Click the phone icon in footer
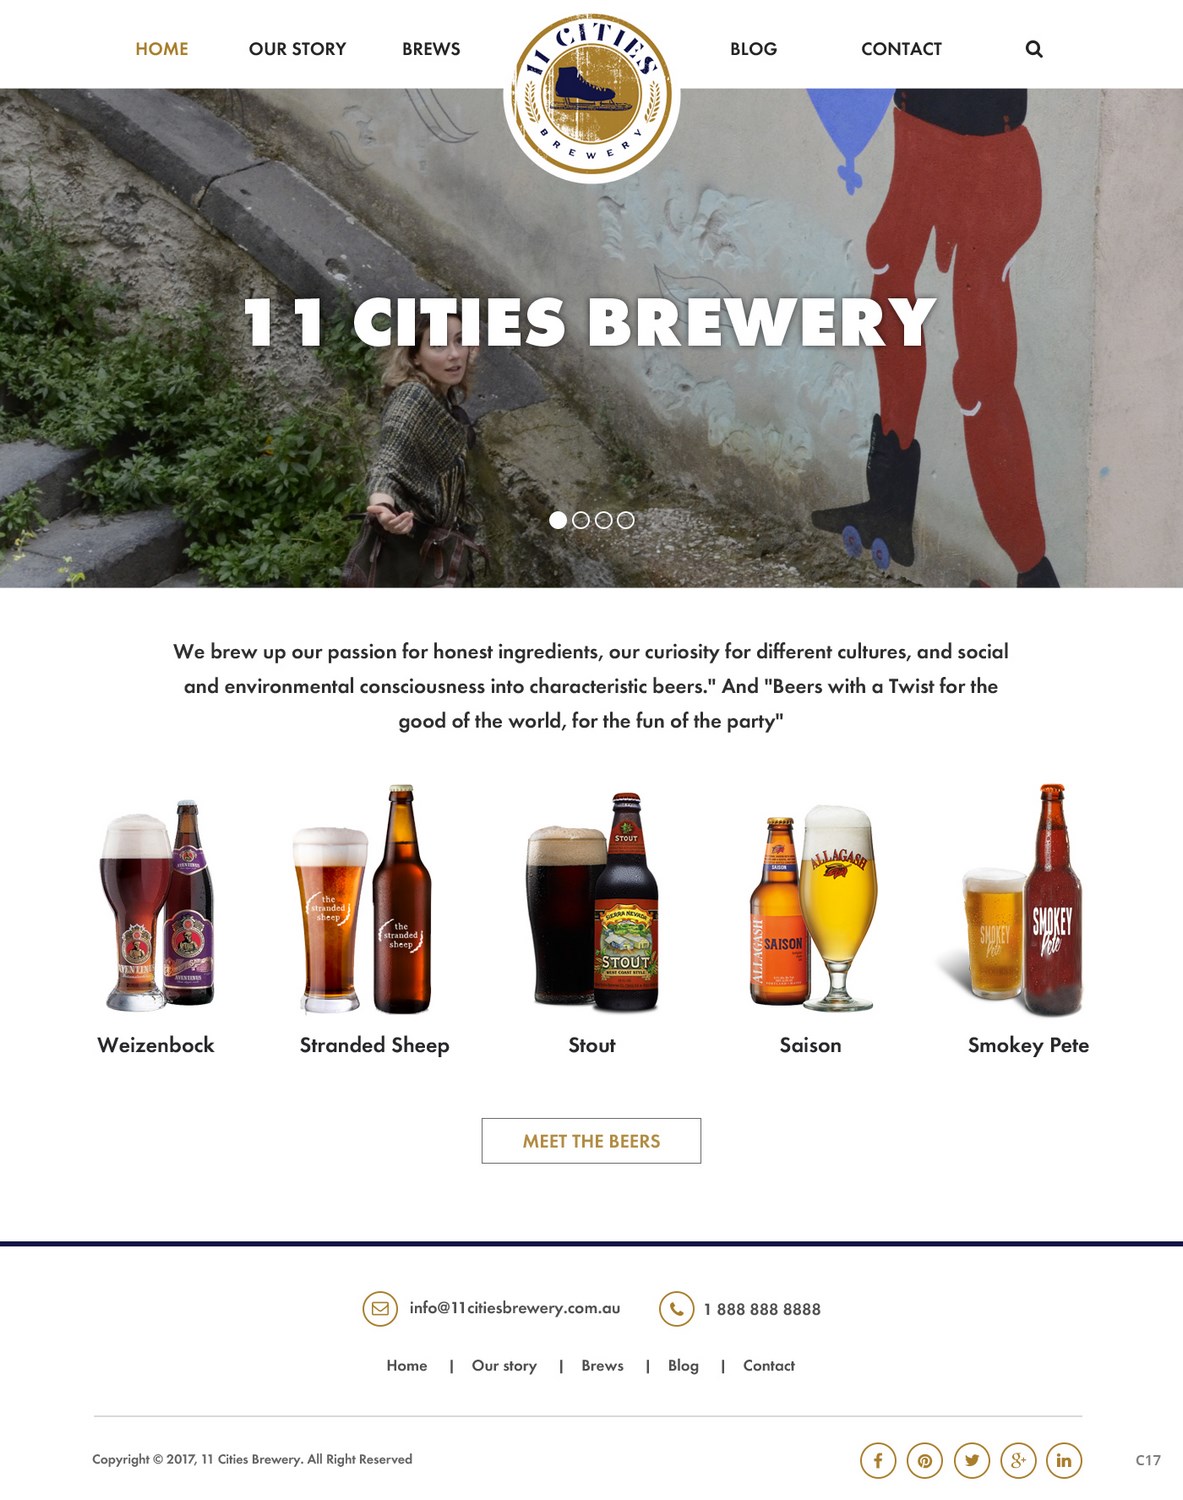Screen dimensions: 1183x1500 click(676, 1308)
